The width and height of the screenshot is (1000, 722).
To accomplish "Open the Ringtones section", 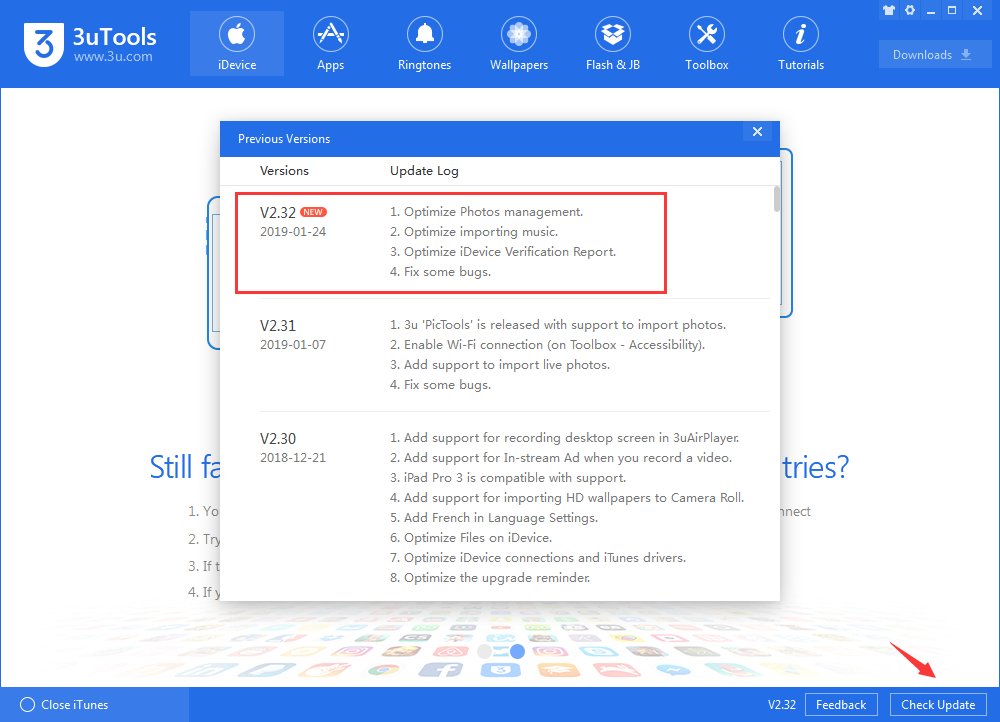I will [424, 43].
